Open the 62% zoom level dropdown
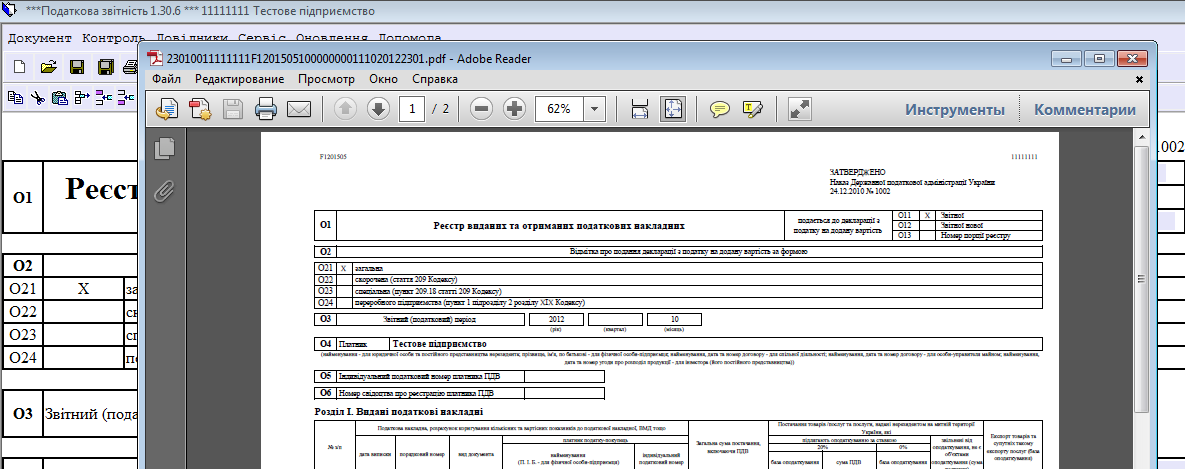Image resolution: width=1185 pixels, height=469 pixels. (x=595, y=109)
